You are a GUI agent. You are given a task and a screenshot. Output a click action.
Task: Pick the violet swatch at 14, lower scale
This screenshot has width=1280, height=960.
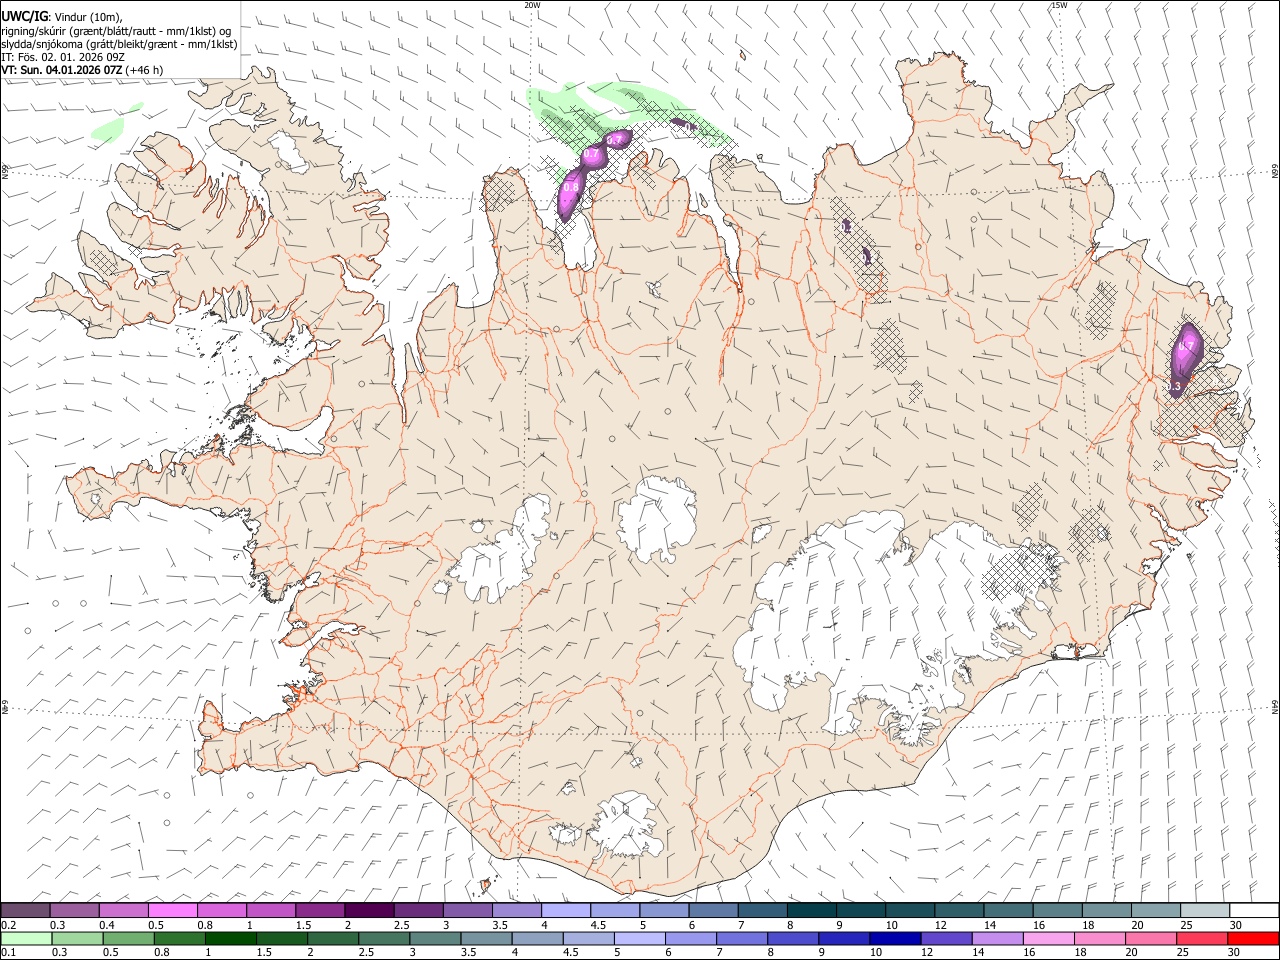pyautogui.click(x=997, y=938)
